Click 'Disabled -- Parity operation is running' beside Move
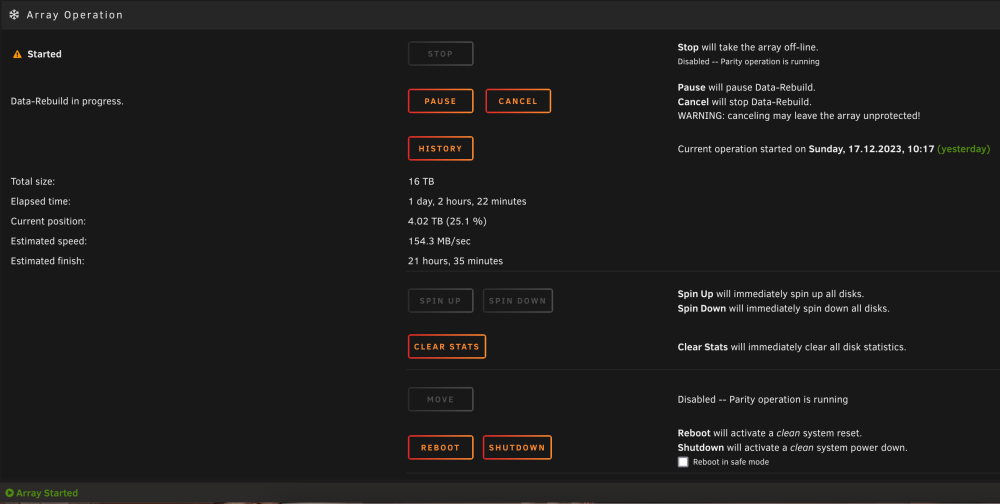1000x504 pixels. (x=763, y=399)
